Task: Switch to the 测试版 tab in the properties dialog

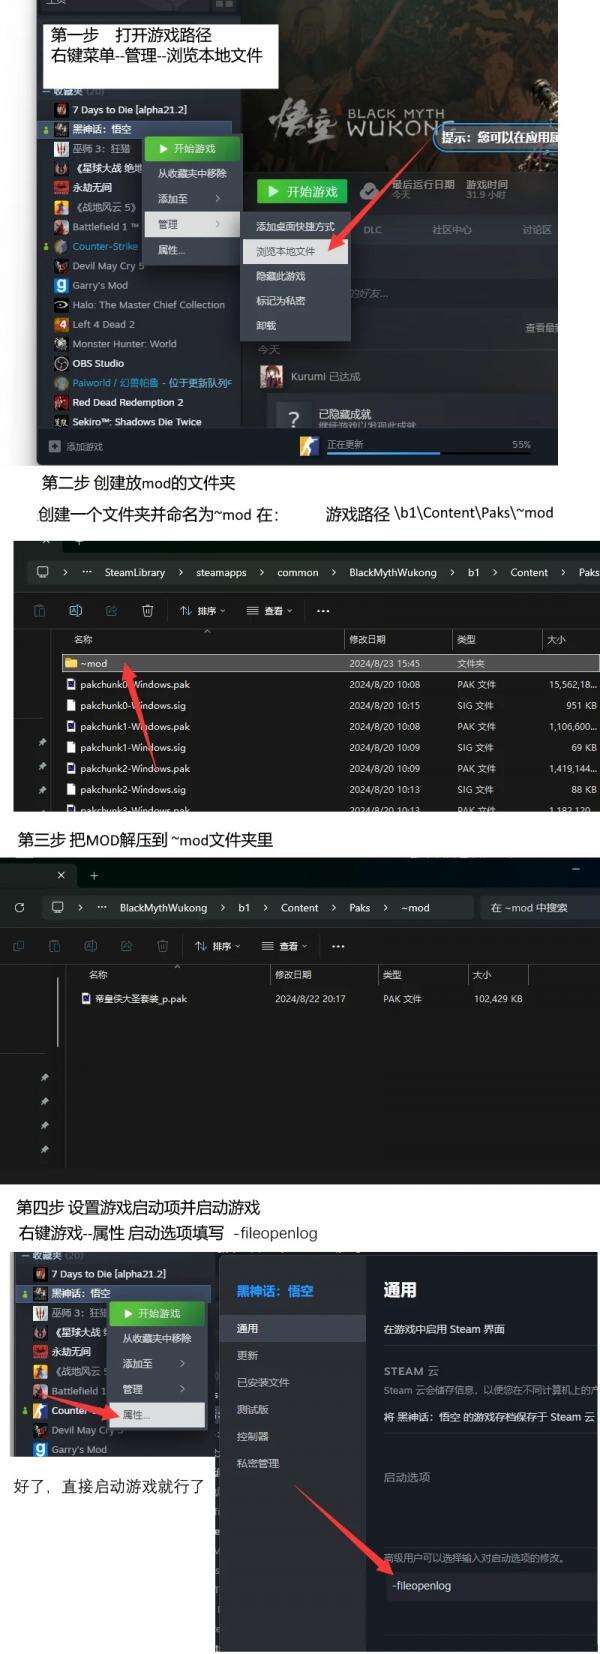Action: pos(290,1409)
